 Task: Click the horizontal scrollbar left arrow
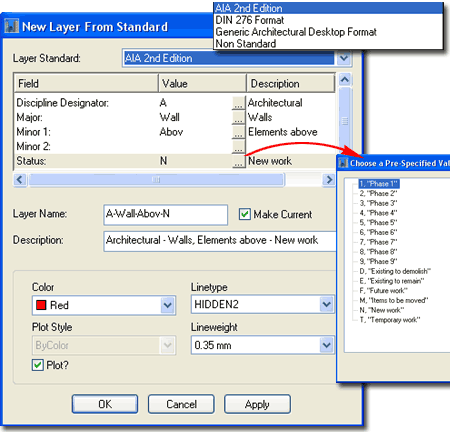(20, 180)
